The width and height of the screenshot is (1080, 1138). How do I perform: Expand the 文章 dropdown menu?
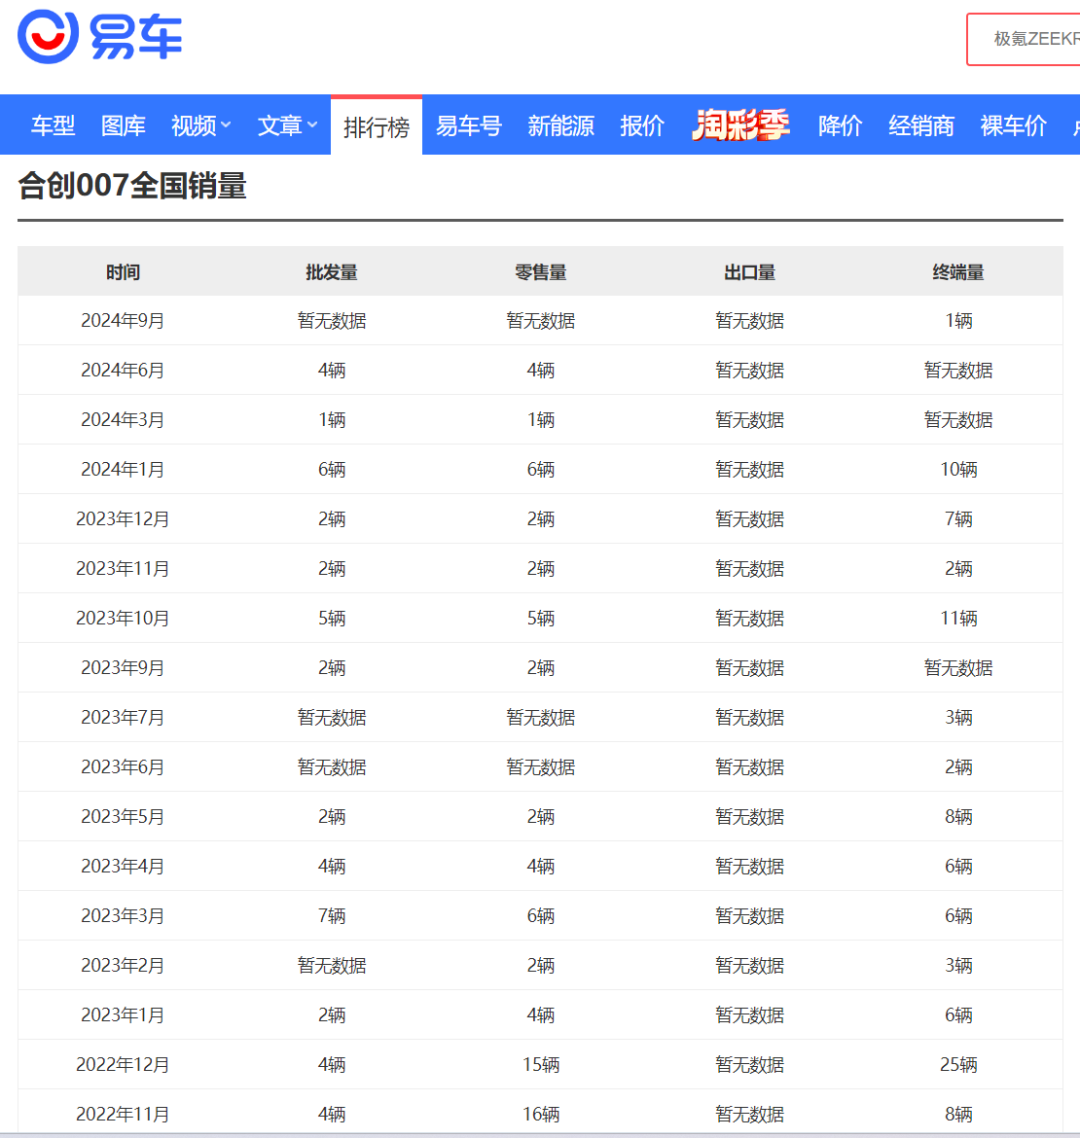point(287,126)
